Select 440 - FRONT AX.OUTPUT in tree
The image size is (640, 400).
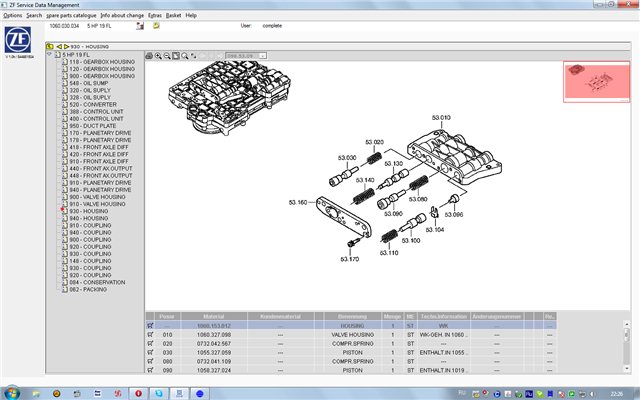[100, 169]
